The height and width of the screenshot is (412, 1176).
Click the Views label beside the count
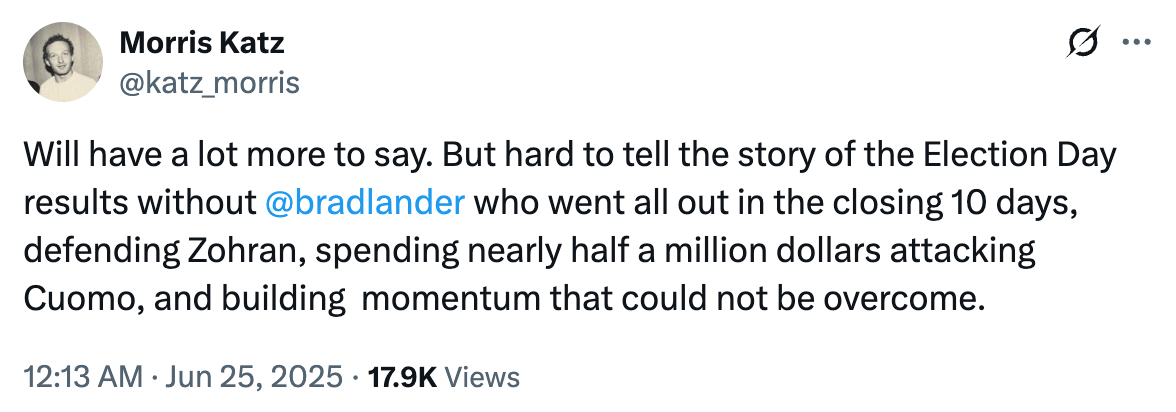481,377
